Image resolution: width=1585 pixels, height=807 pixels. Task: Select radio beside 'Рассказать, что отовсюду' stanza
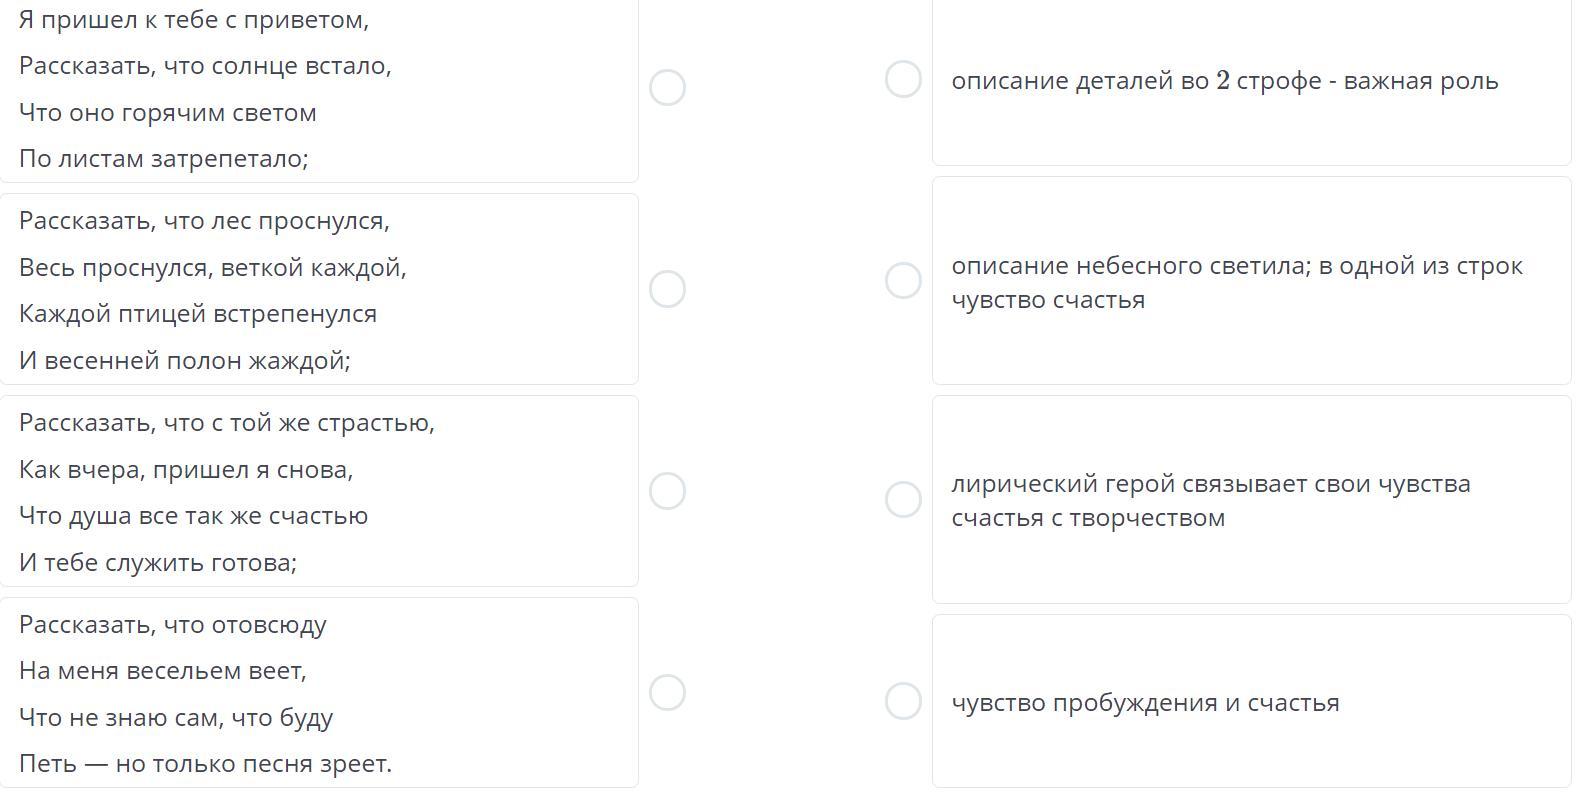(x=667, y=692)
